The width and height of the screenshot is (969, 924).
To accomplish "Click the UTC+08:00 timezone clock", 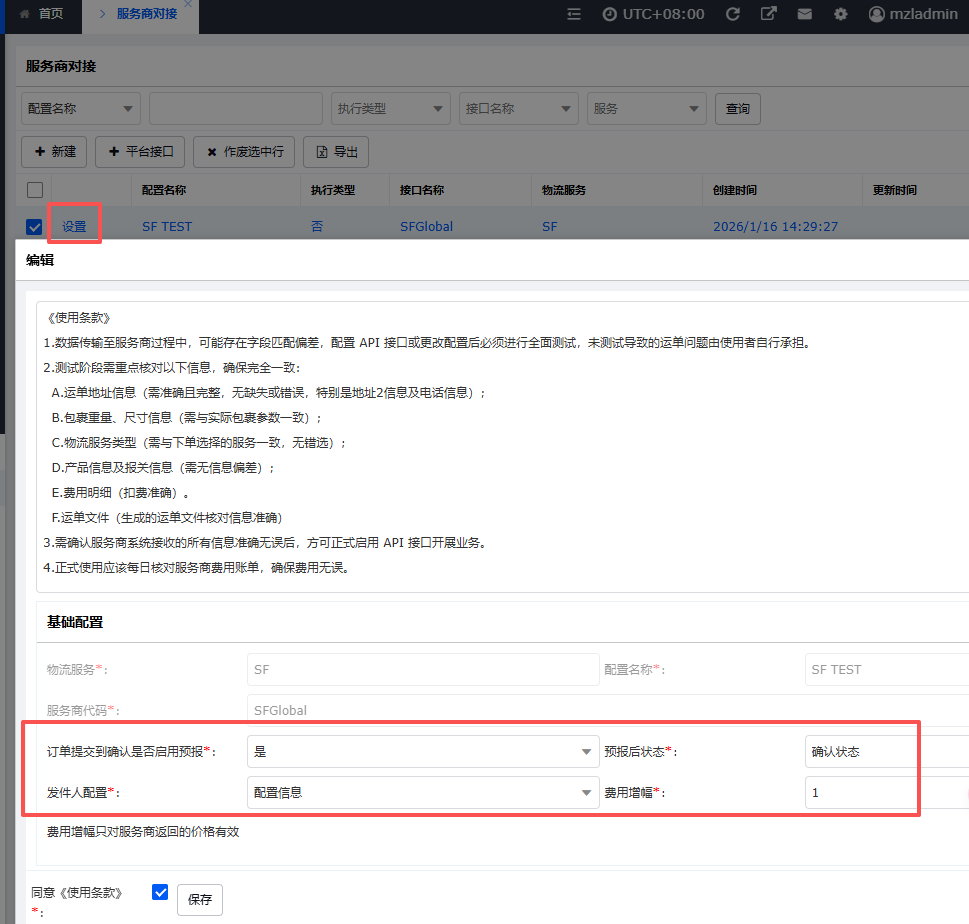I will [x=653, y=14].
